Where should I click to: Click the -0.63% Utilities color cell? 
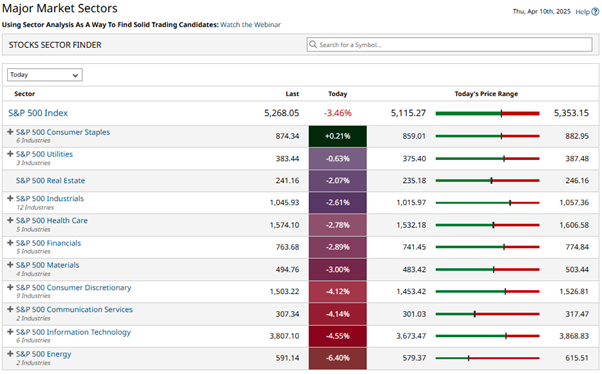338,159
